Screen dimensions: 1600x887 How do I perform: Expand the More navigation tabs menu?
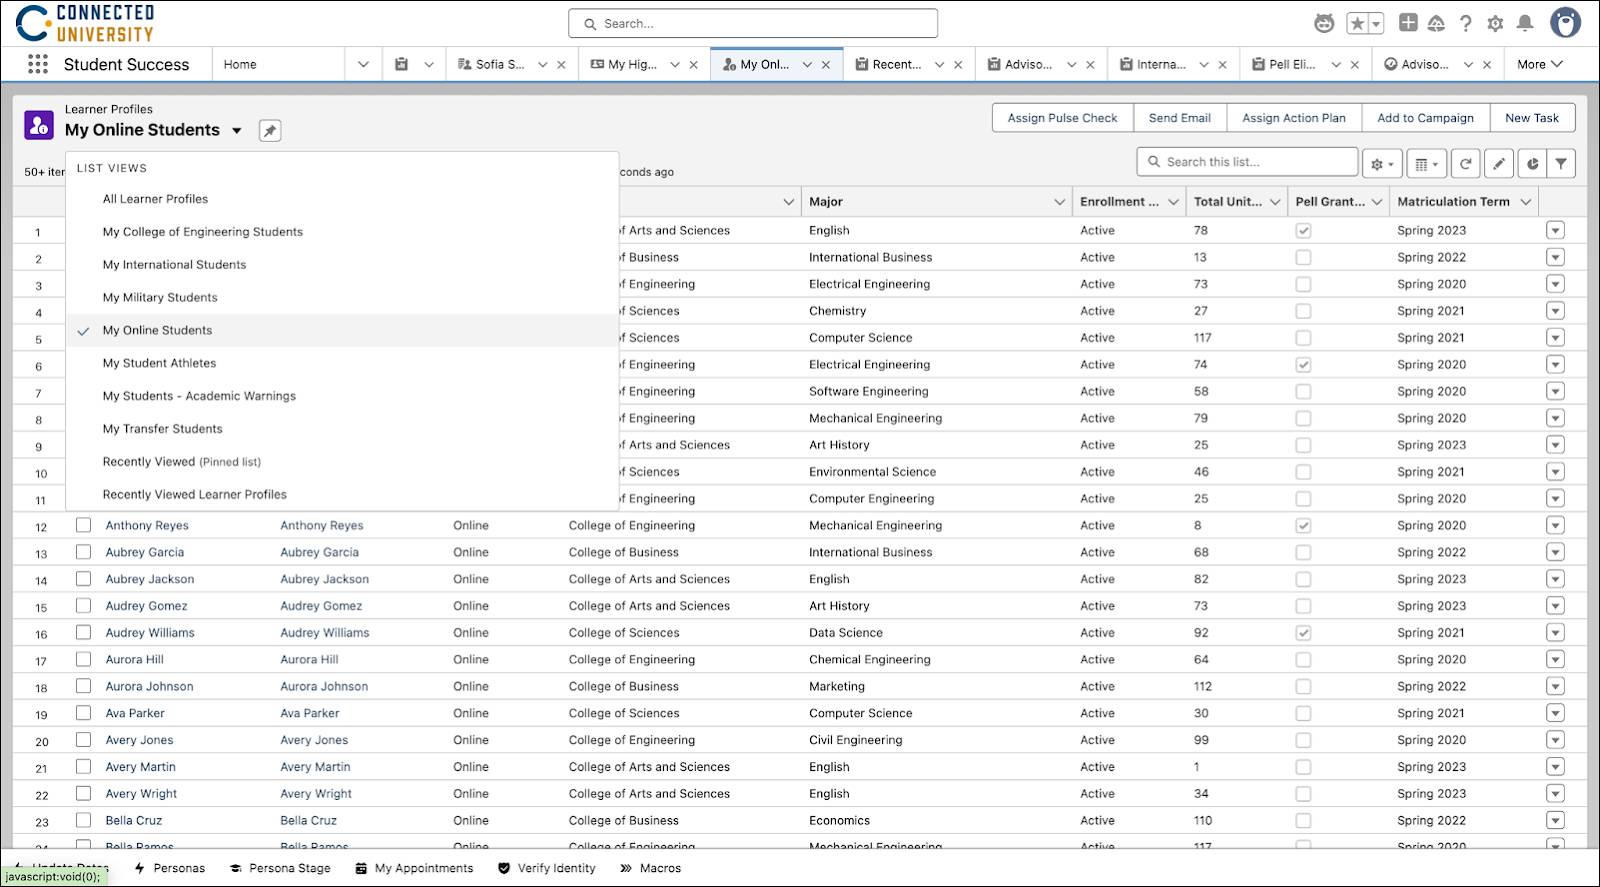1539,64
